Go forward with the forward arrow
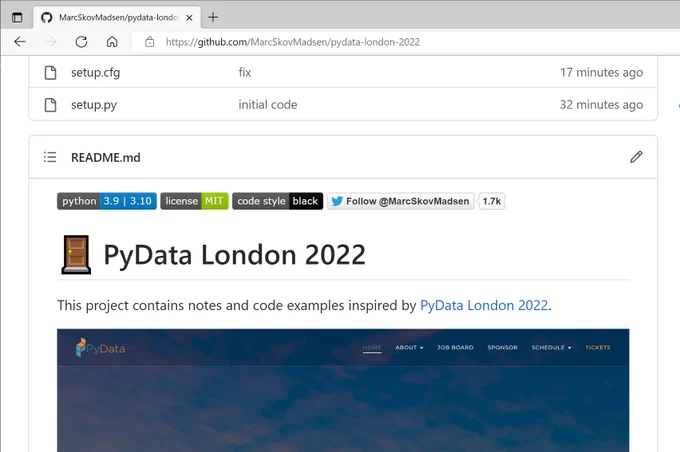This screenshot has height=452, width=680. (51, 42)
